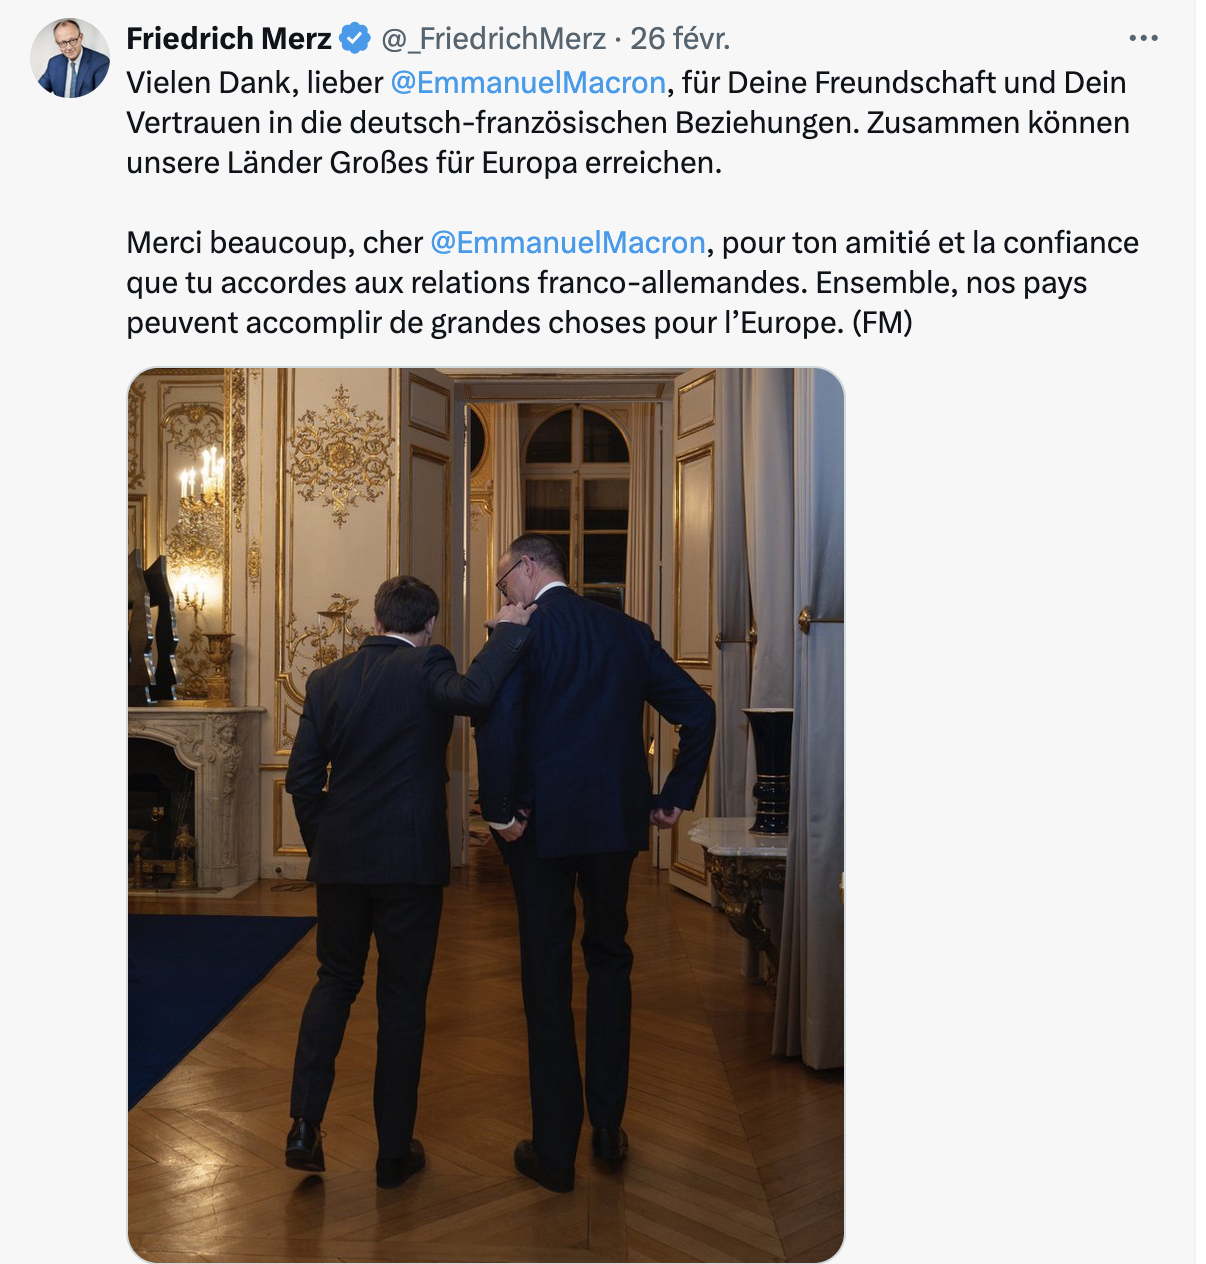Open the @_FriedrichMerz handle link
This screenshot has height=1264, width=1206.
point(493,39)
